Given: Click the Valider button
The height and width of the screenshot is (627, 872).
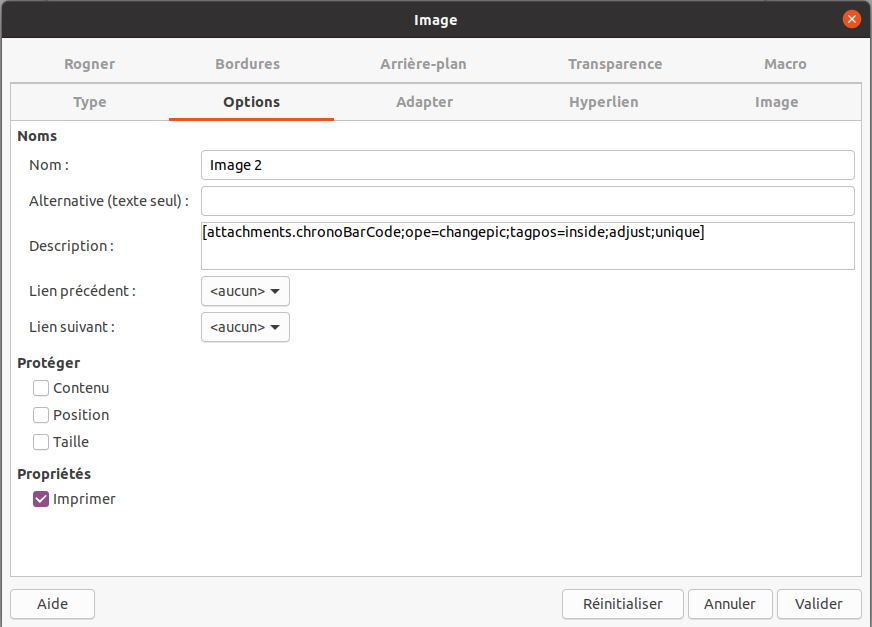Looking at the screenshot, I should coord(819,604).
